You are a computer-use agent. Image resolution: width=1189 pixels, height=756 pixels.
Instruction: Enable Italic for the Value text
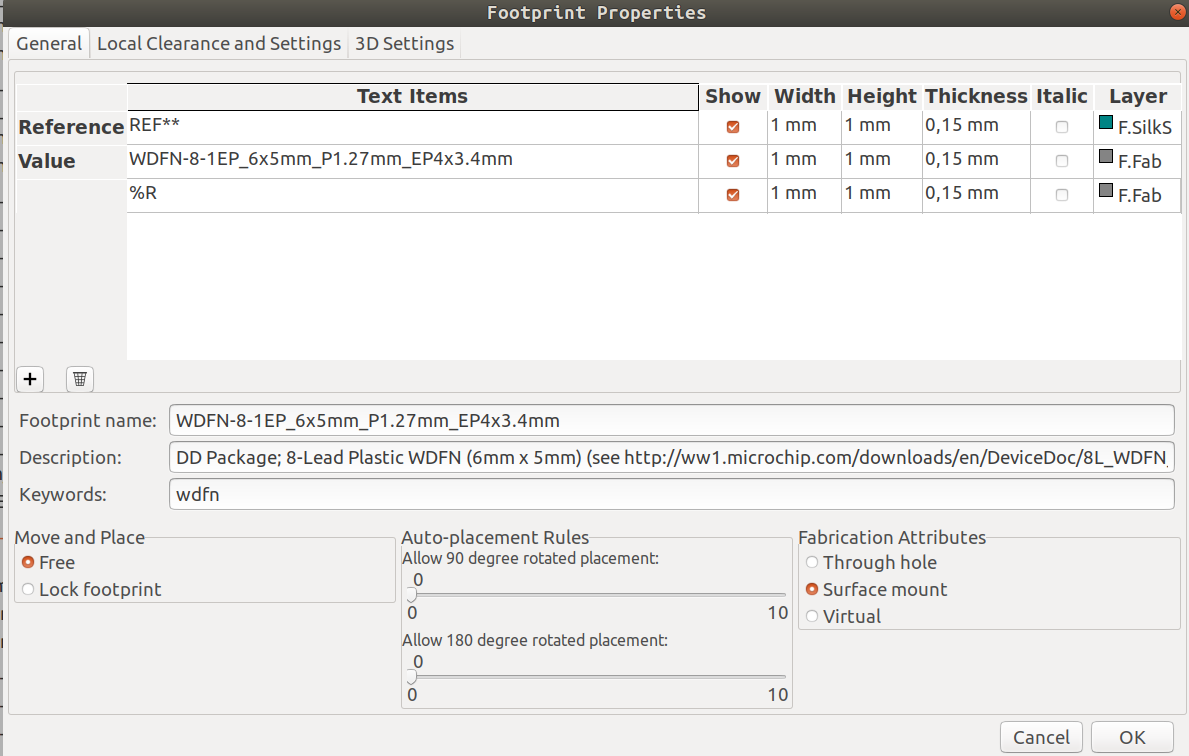[x=1060, y=160]
